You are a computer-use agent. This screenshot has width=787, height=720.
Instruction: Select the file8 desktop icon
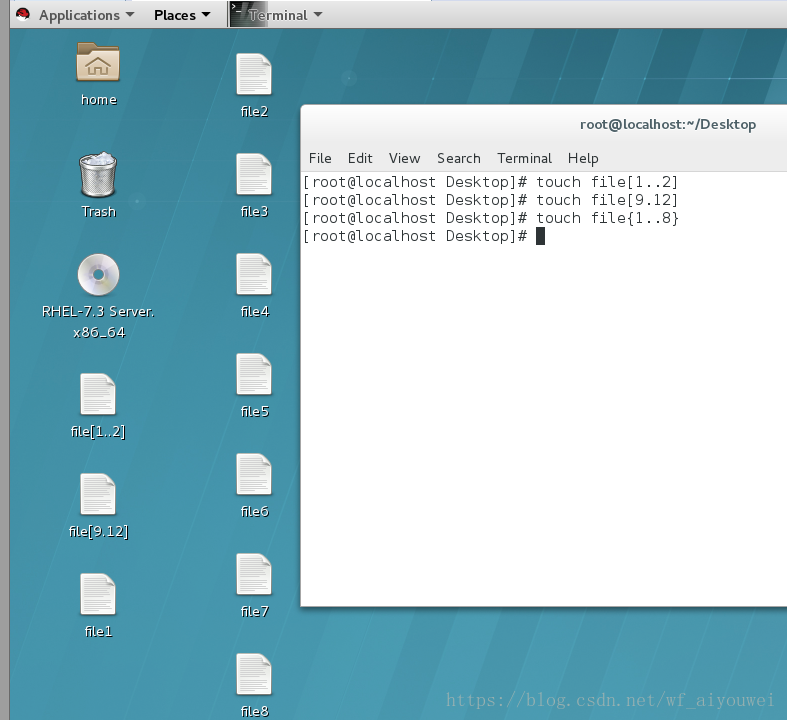pyautogui.click(x=254, y=674)
